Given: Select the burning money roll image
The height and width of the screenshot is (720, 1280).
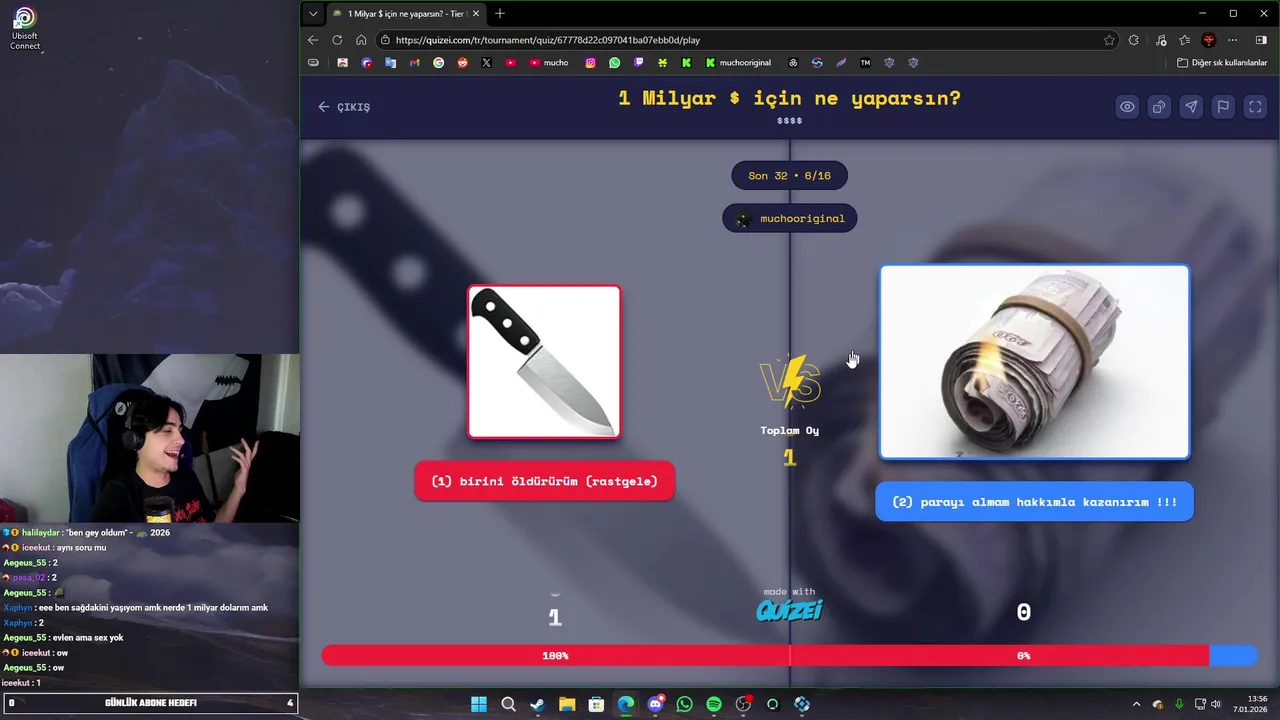Looking at the screenshot, I should click(1034, 362).
